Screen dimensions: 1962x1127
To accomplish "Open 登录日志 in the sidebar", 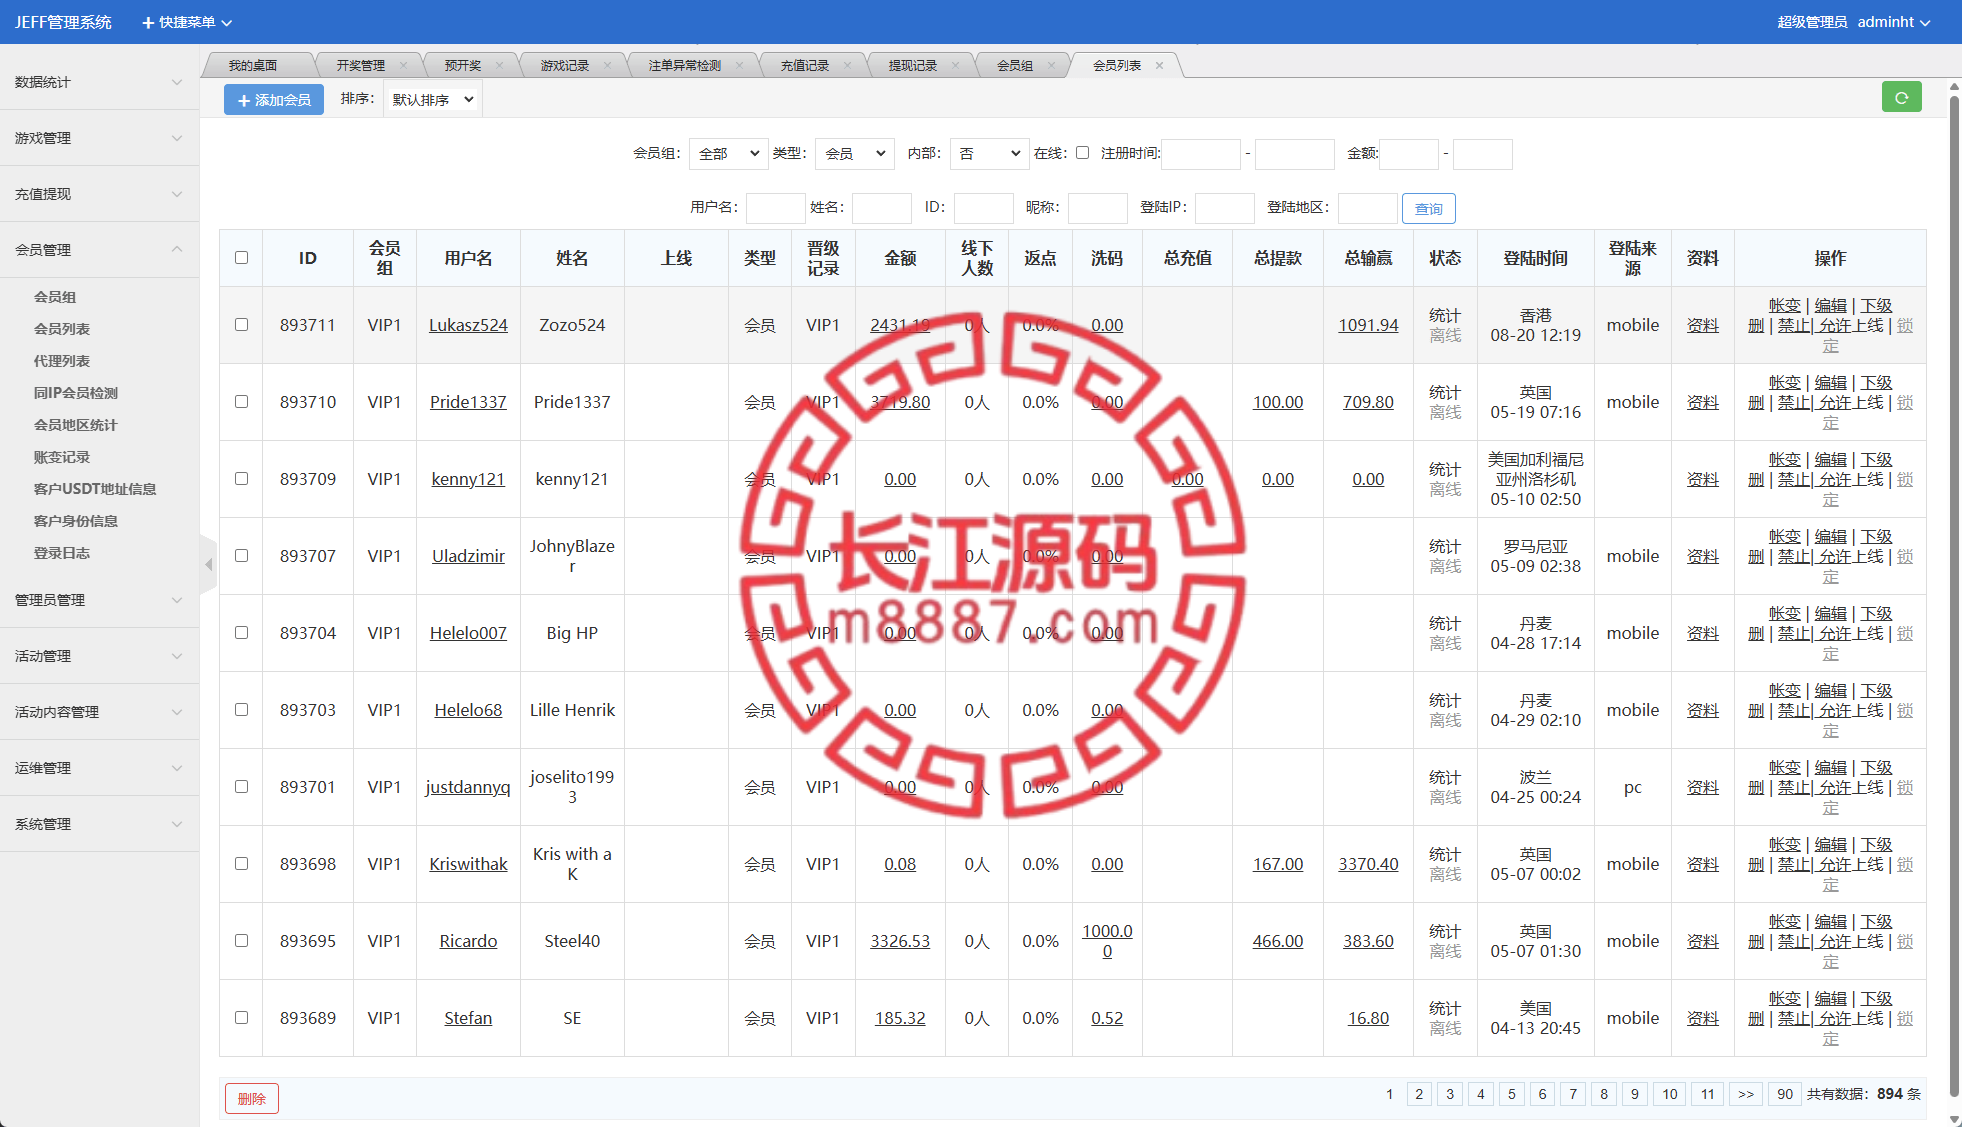I will click(x=62, y=553).
